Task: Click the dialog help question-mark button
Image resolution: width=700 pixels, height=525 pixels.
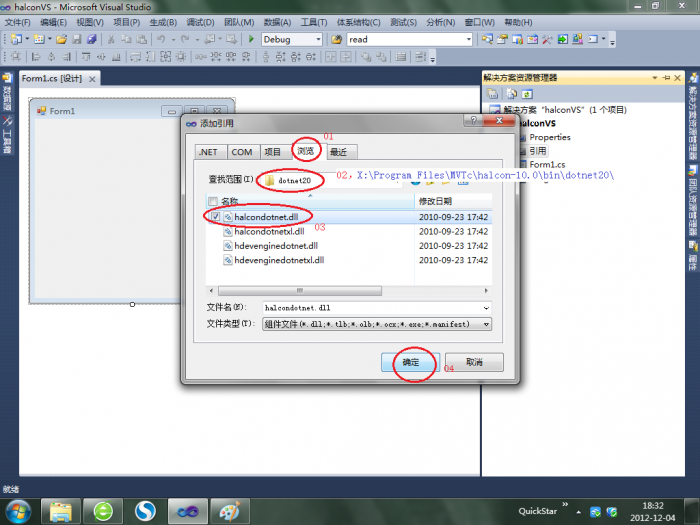Action: (473, 120)
